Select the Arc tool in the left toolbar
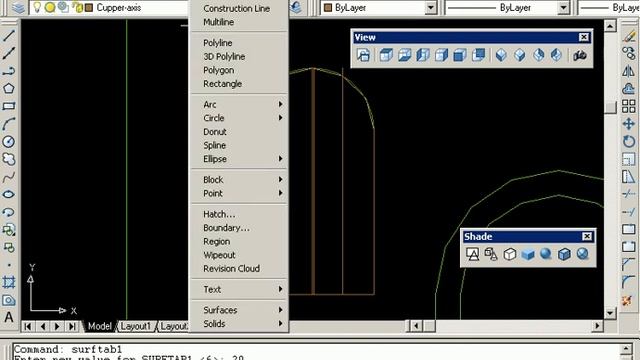This screenshot has height=360, width=640. tap(9, 124)
